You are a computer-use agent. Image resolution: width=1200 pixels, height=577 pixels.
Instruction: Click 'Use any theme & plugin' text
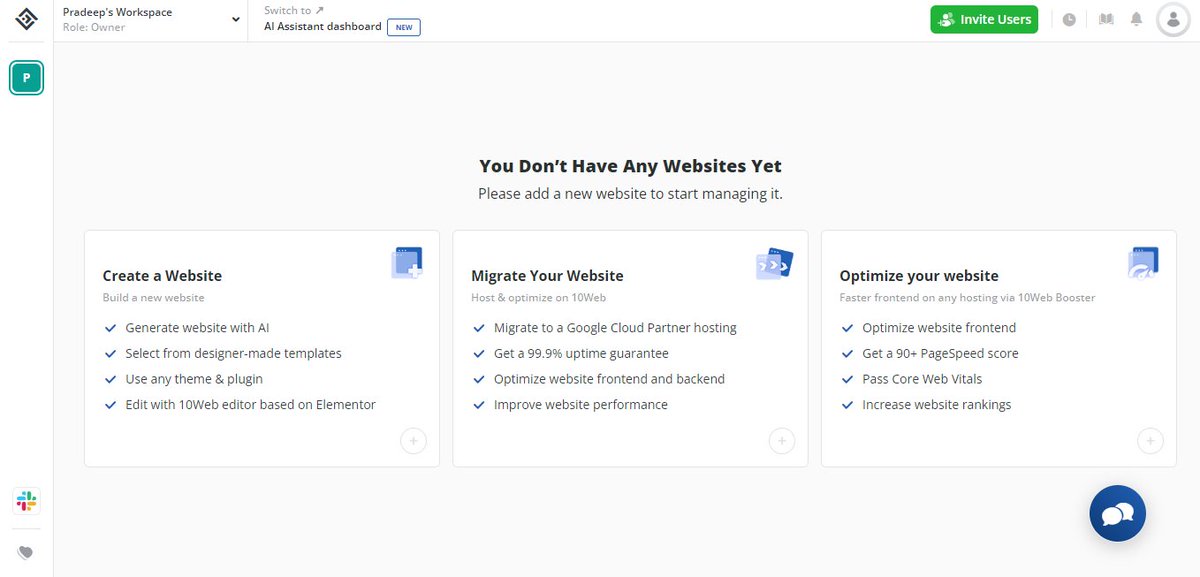pyautogui.click(x=194, y=379)
